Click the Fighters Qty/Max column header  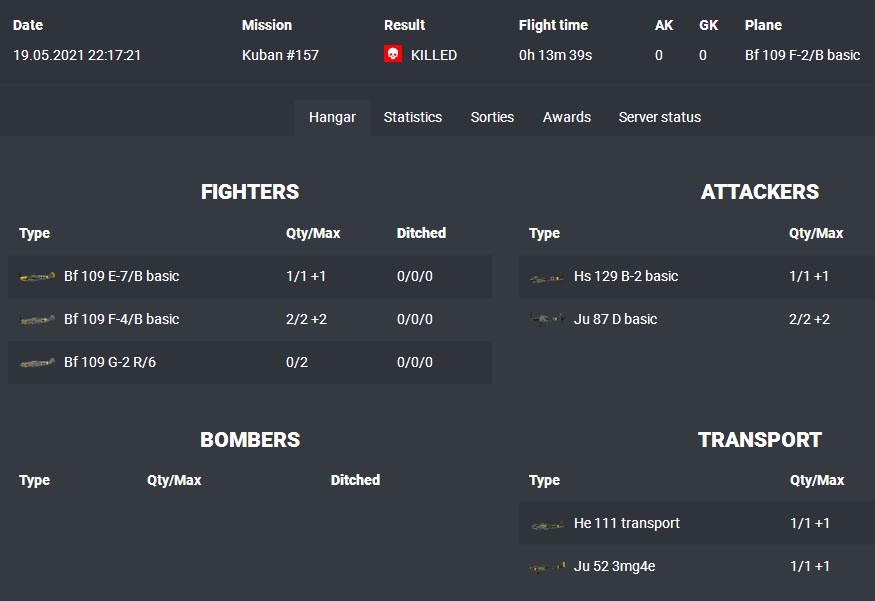point(313,233)
